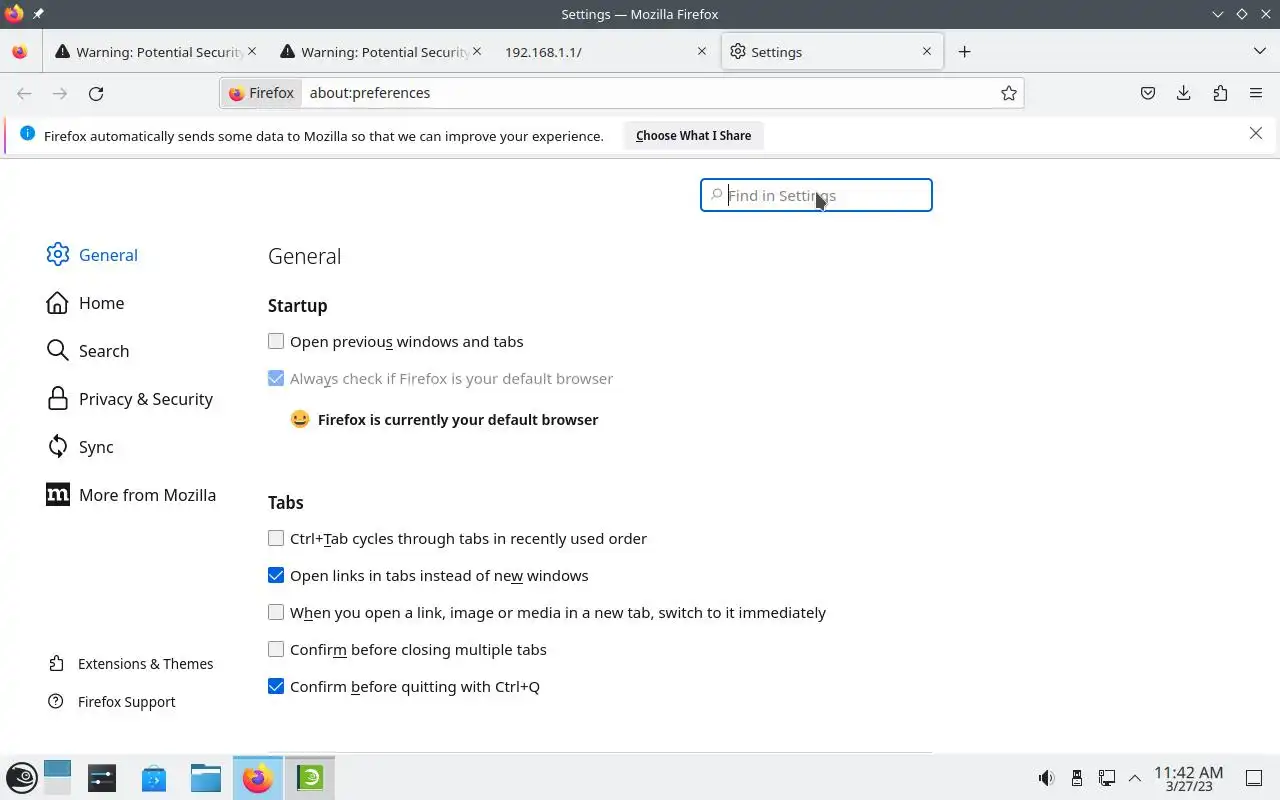The width and height of the screenshot is (1280, 800).
Task: Close the 192.168.1.1 tab
Action: [x=702, y=51]
